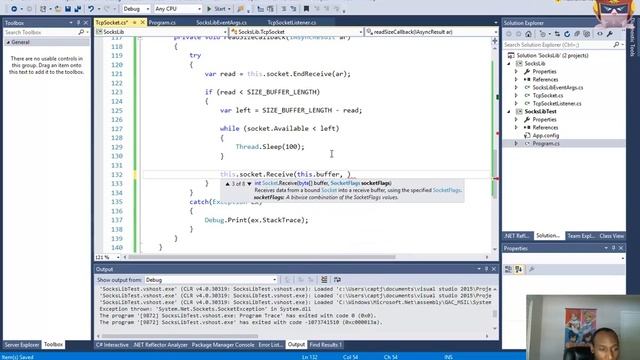Viewport: 640px width, 360px height.
Task: Select TcpSocket.cs in Solution Explorer
Action: 547,96
